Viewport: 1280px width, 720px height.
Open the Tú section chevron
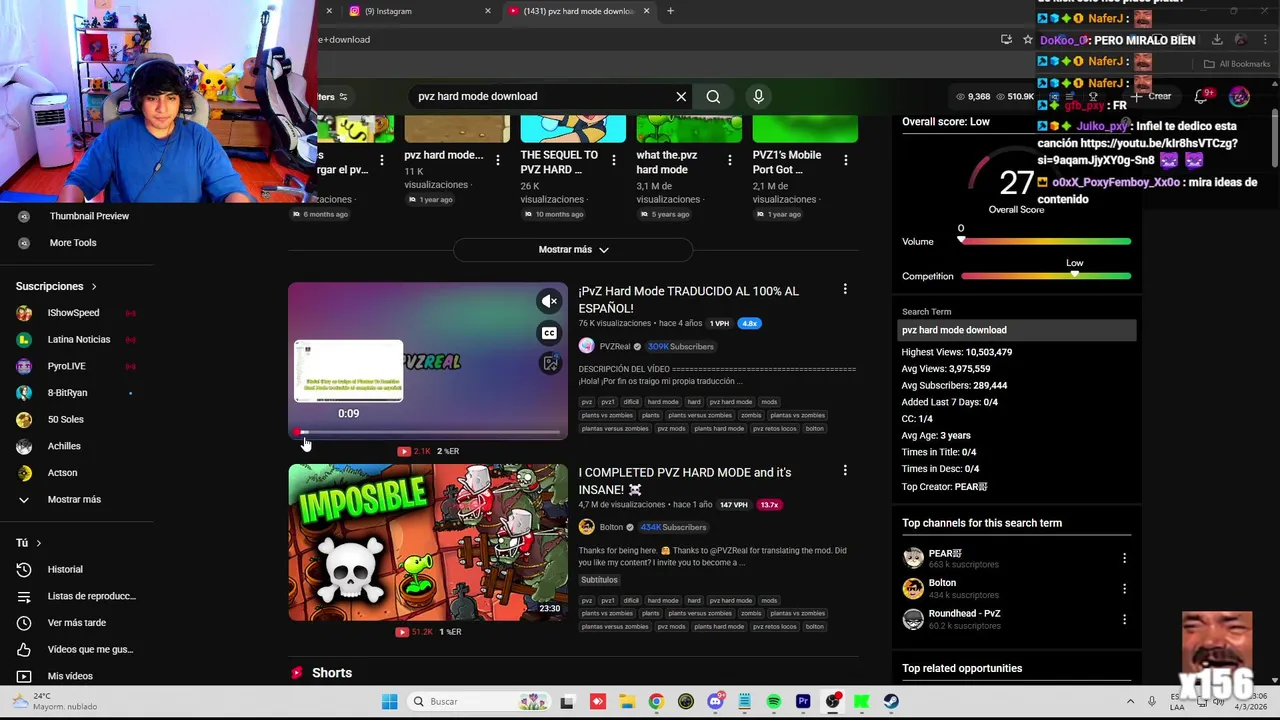point(38,543)
